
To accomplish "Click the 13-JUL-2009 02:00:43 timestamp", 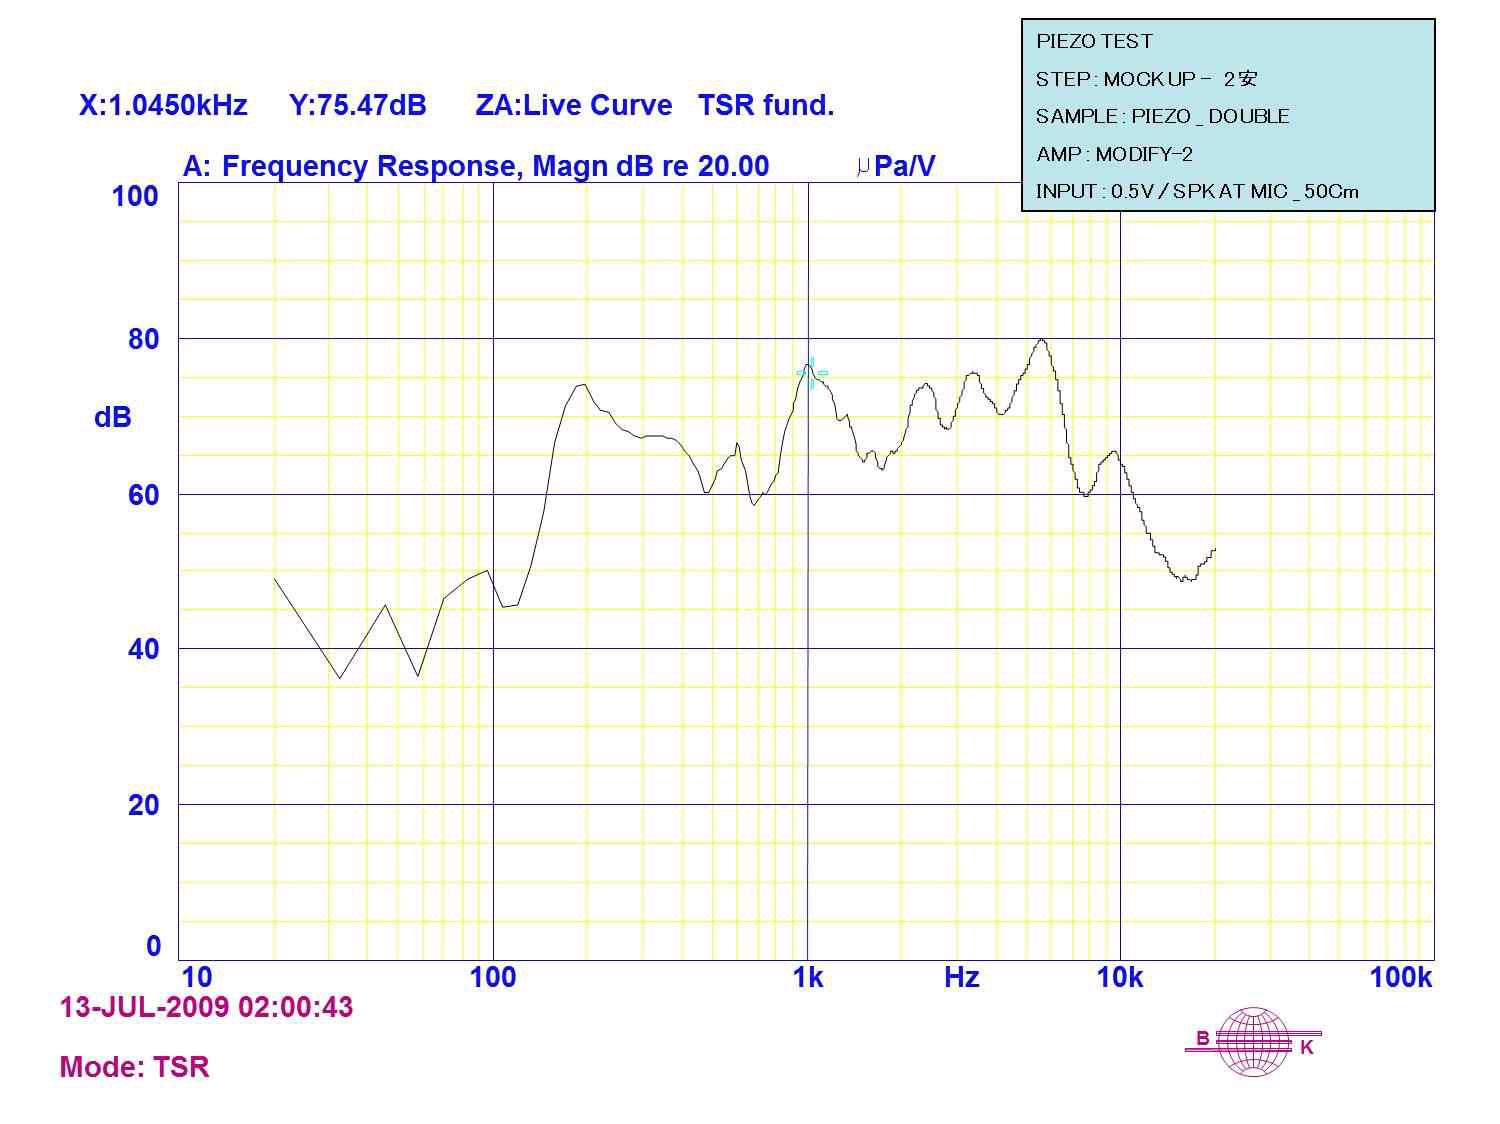I will point(207,1007).
